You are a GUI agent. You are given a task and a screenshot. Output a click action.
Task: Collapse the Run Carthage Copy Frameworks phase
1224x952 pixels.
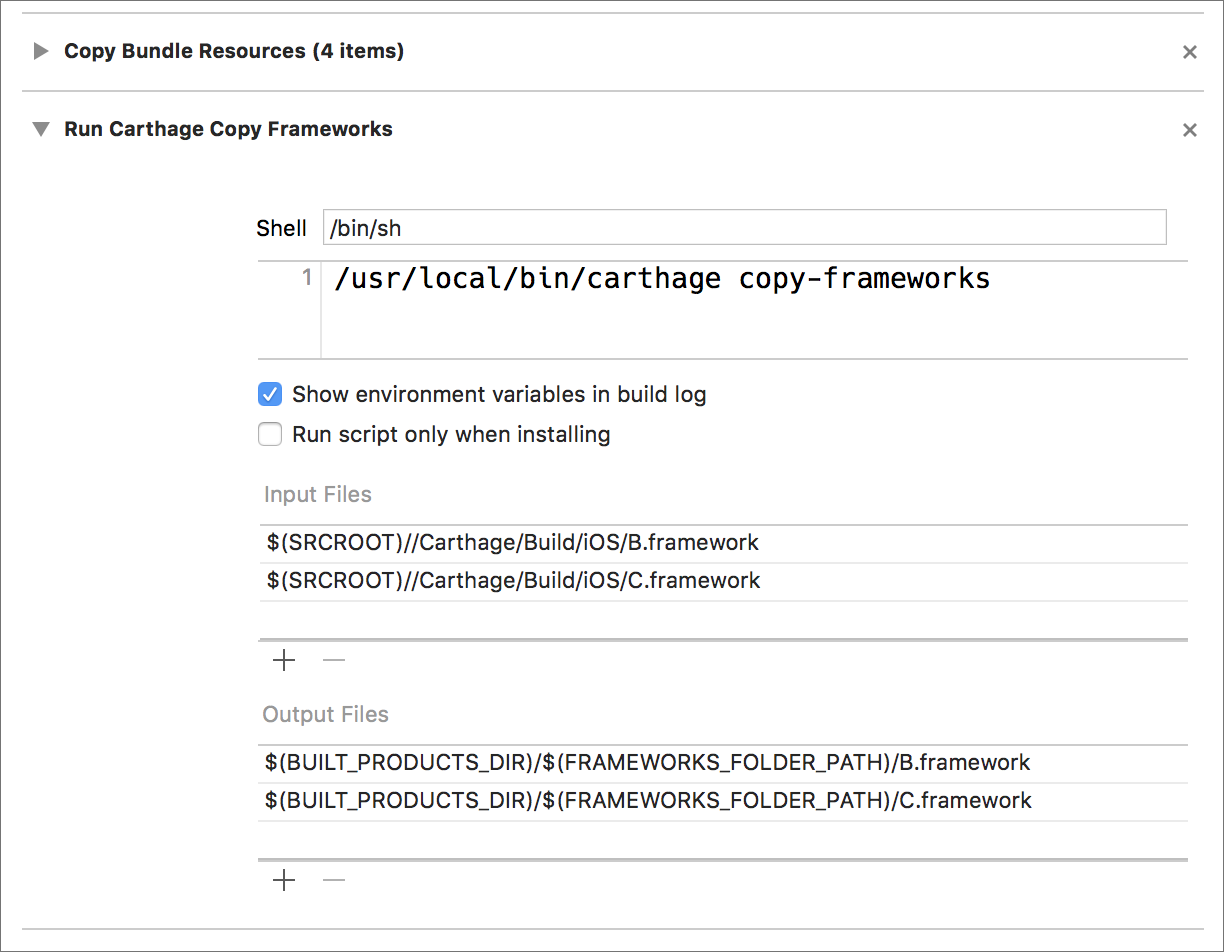coord(40,129)
